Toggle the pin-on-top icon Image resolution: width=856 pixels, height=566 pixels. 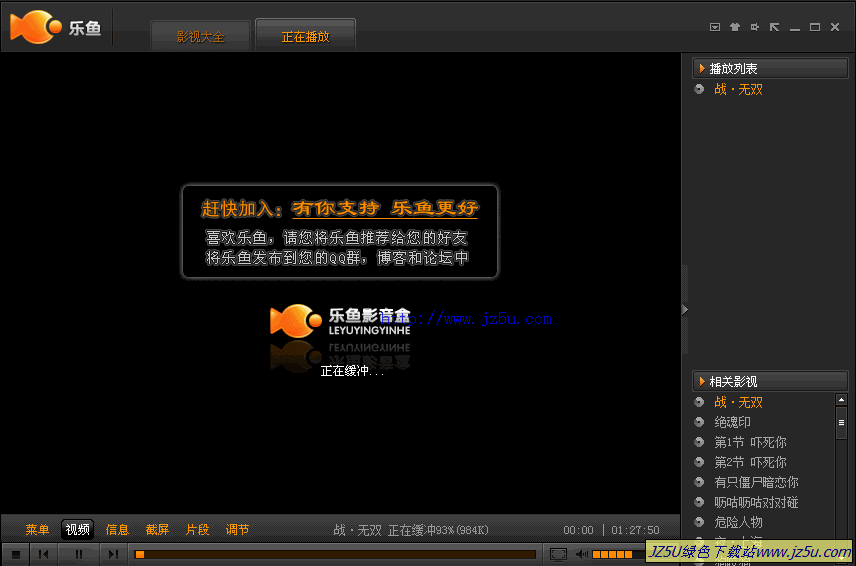tap(754, 27)
